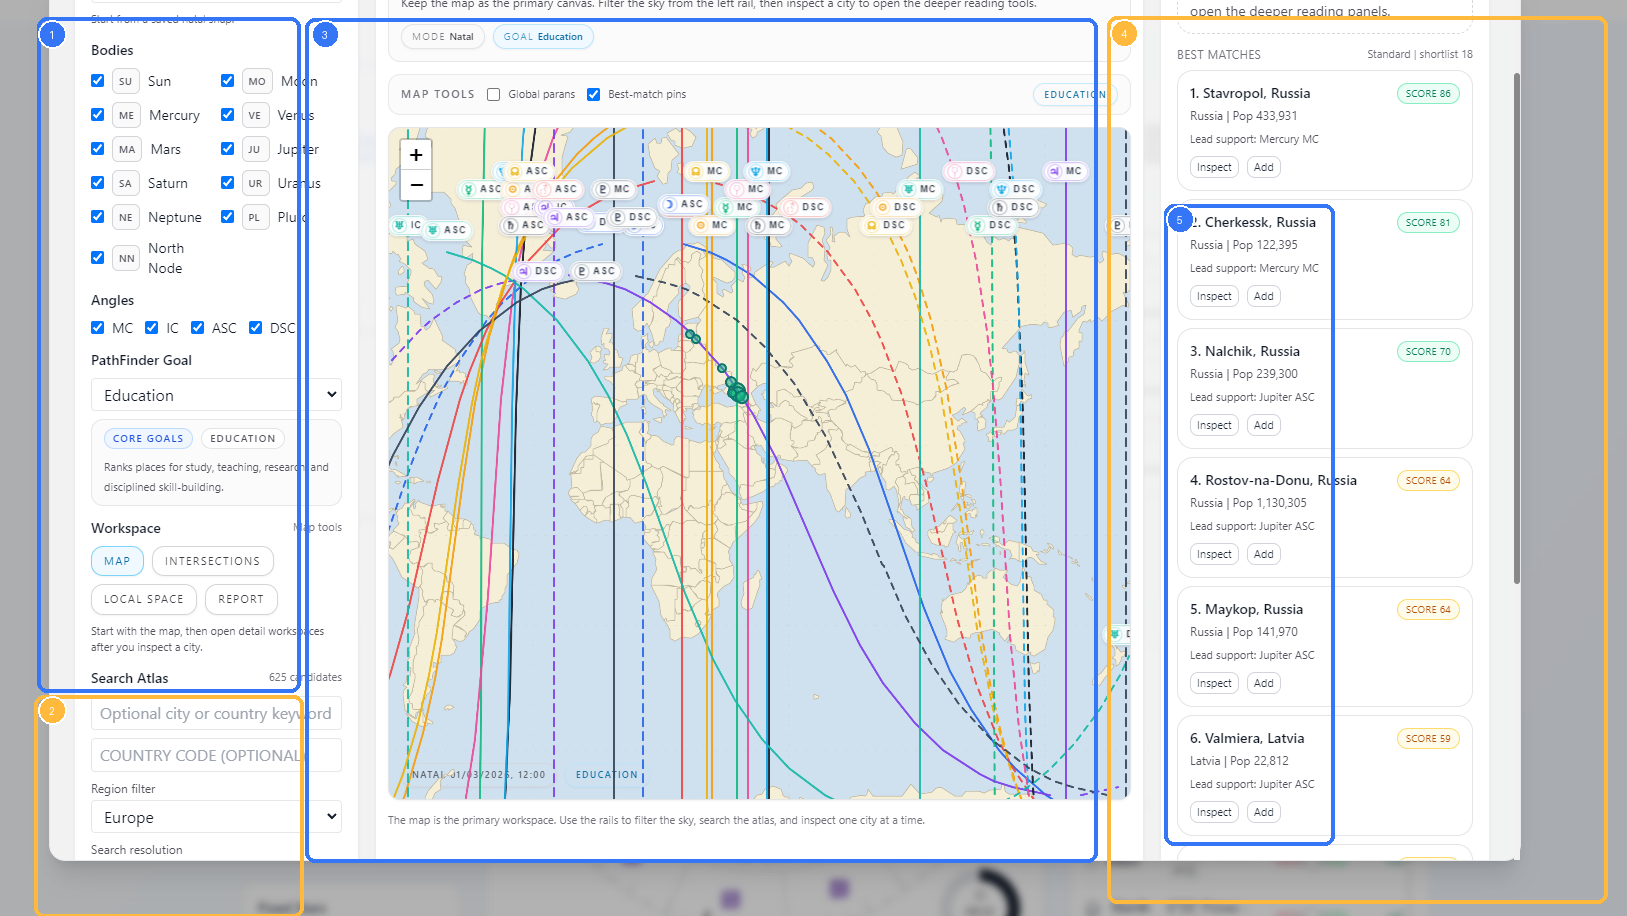Select the Neptune DSC line label

pyautogui.click(x=1015, y=189)
